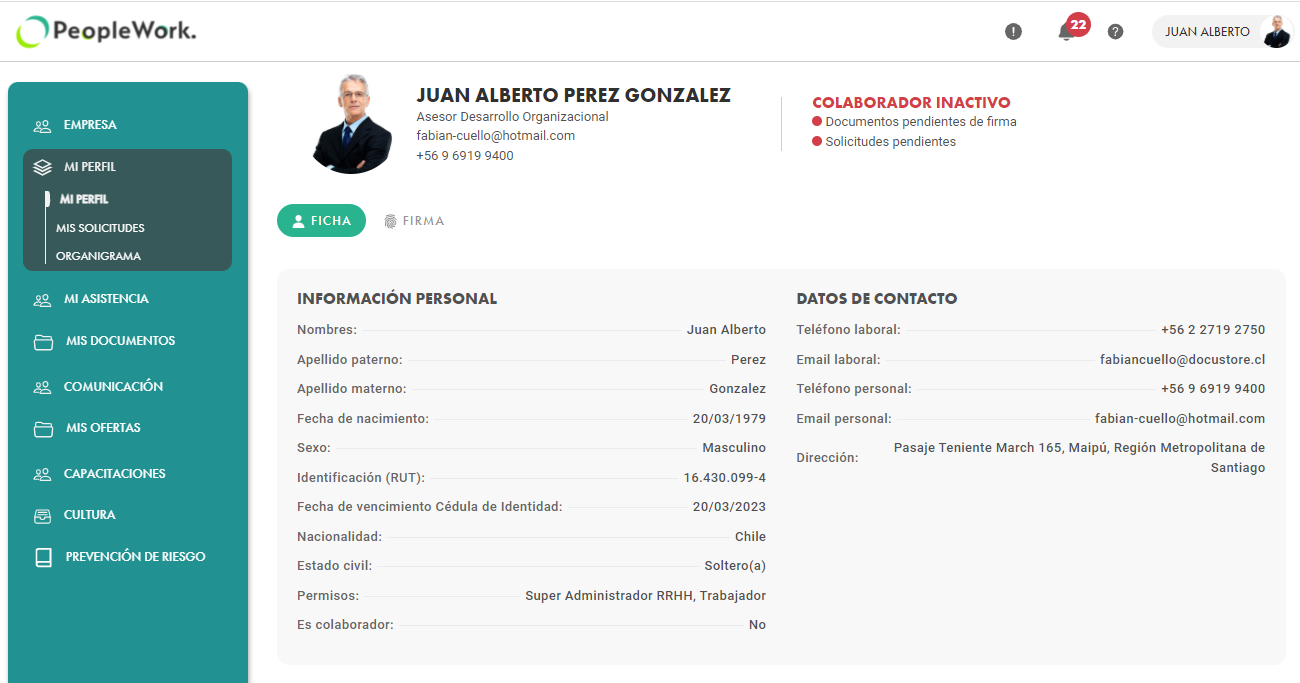Click the Es colaborador value No
This screenshot has width=1300, height=683.
pyautogui.click(x=757, y=625)
